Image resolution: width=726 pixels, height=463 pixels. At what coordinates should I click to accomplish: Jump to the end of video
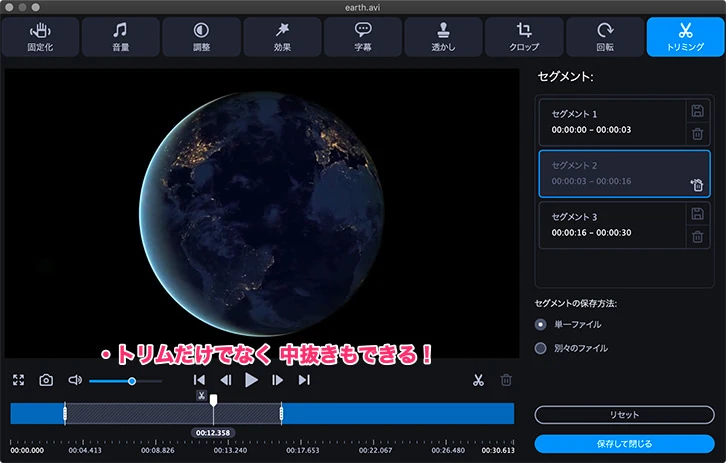(304, 380)
